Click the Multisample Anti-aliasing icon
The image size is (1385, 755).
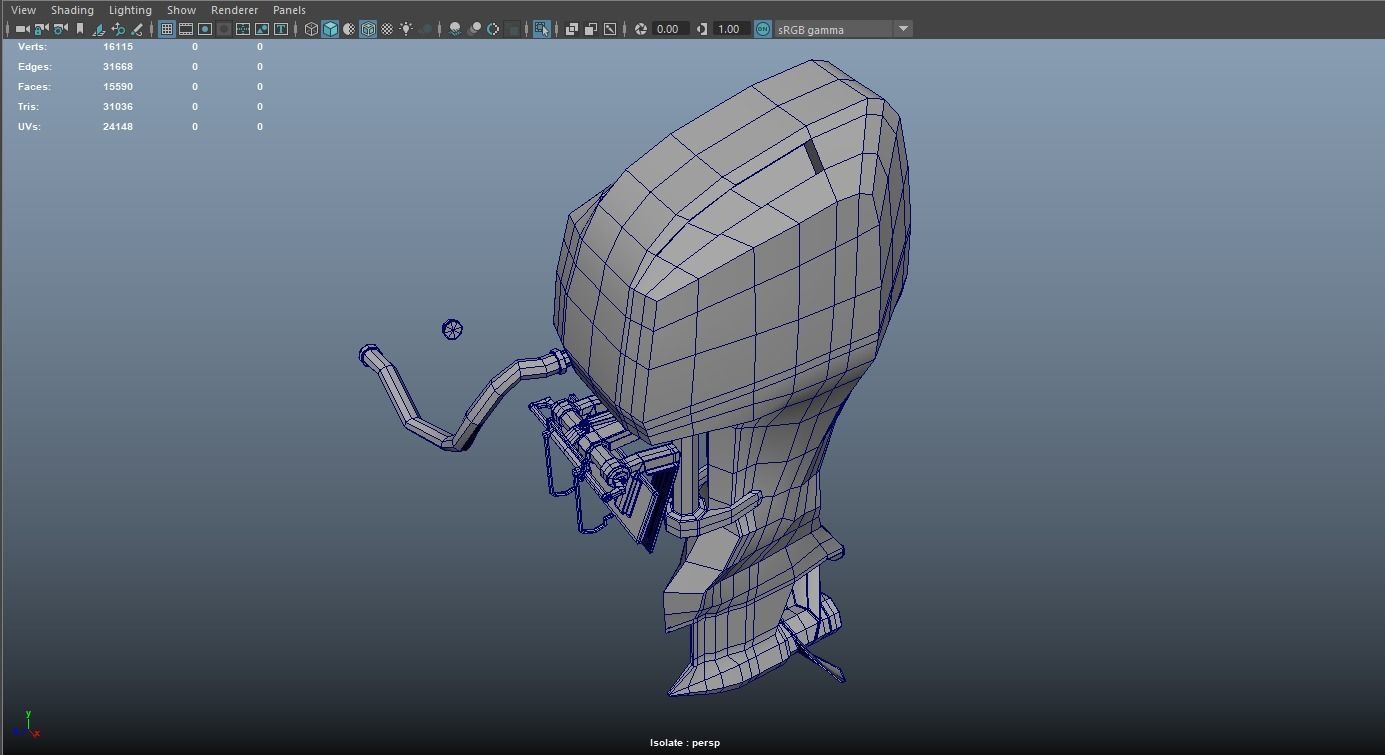point(493,29)
